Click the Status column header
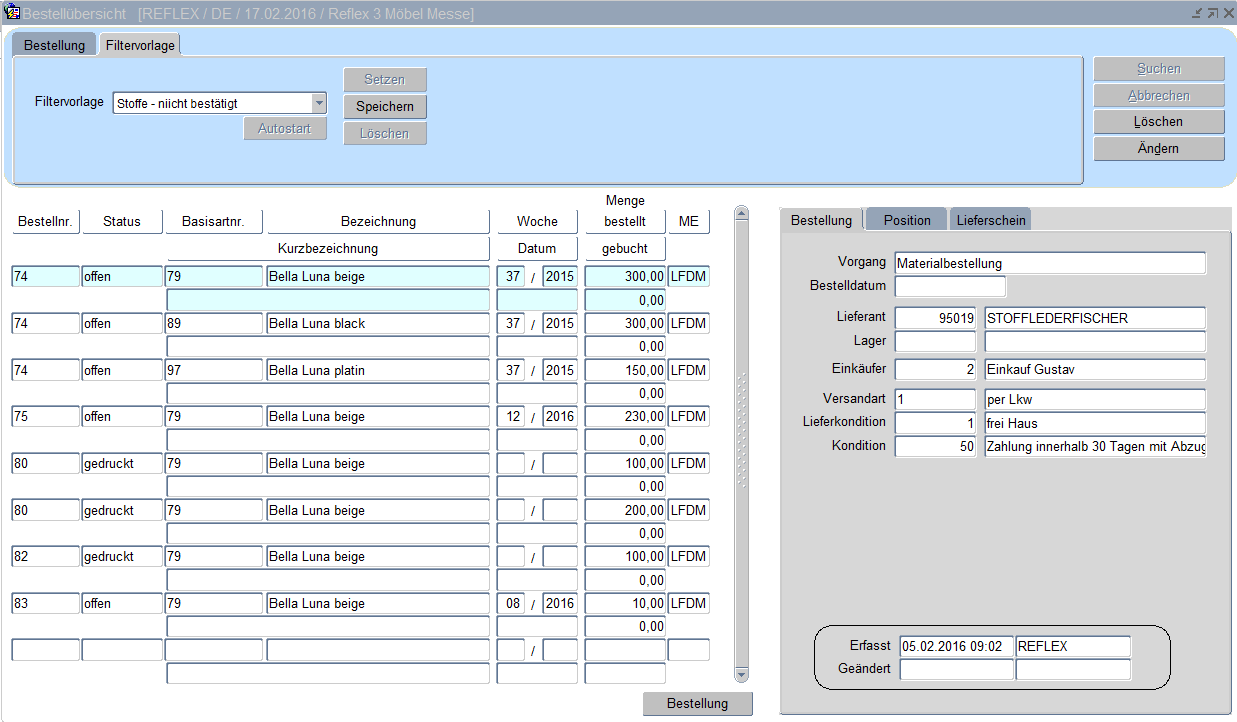The image size is (1237, 722). tap(122, 222)
